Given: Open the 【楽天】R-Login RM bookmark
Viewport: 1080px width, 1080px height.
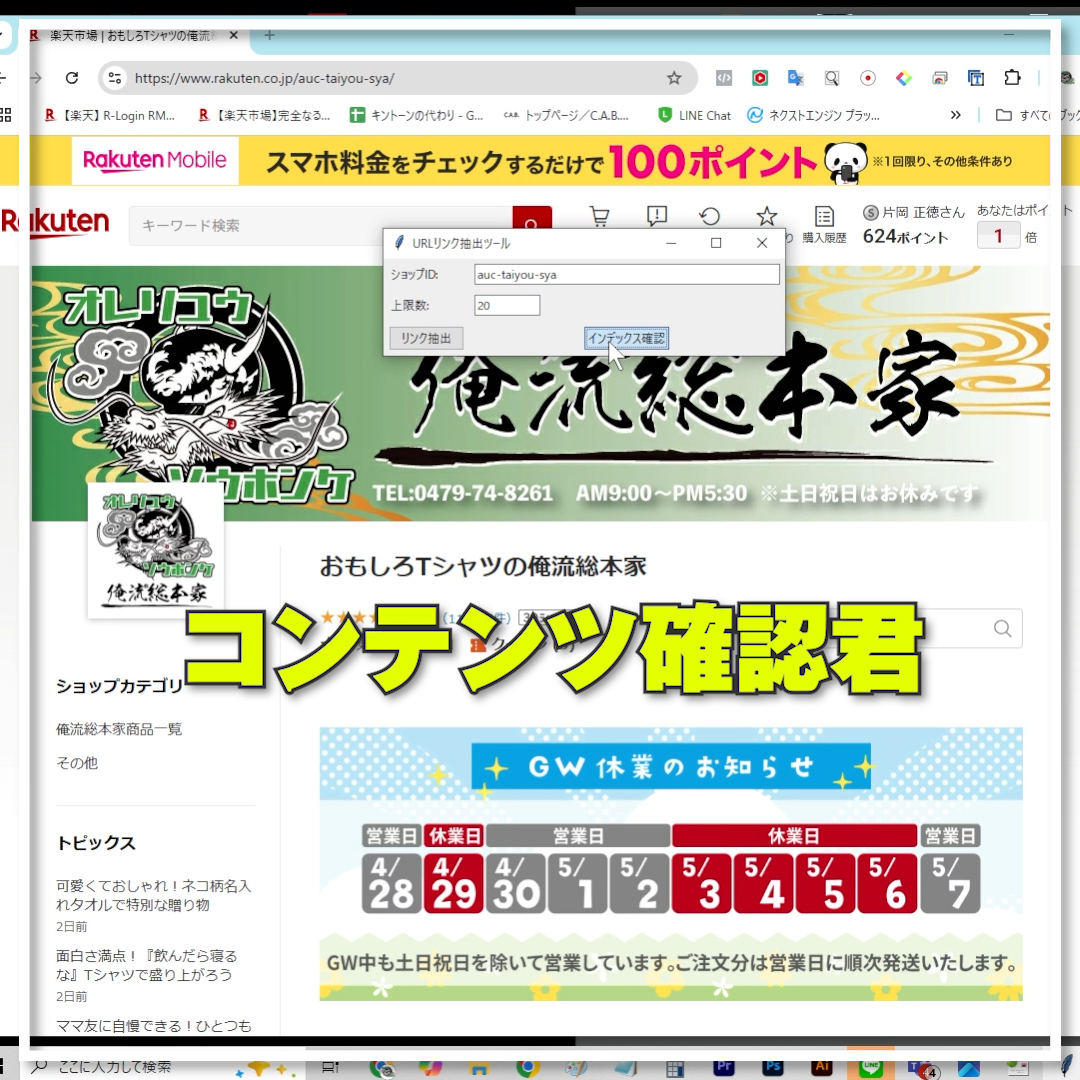Looking at the screenshot, I should pyautogui.click(x=110, y=115).
